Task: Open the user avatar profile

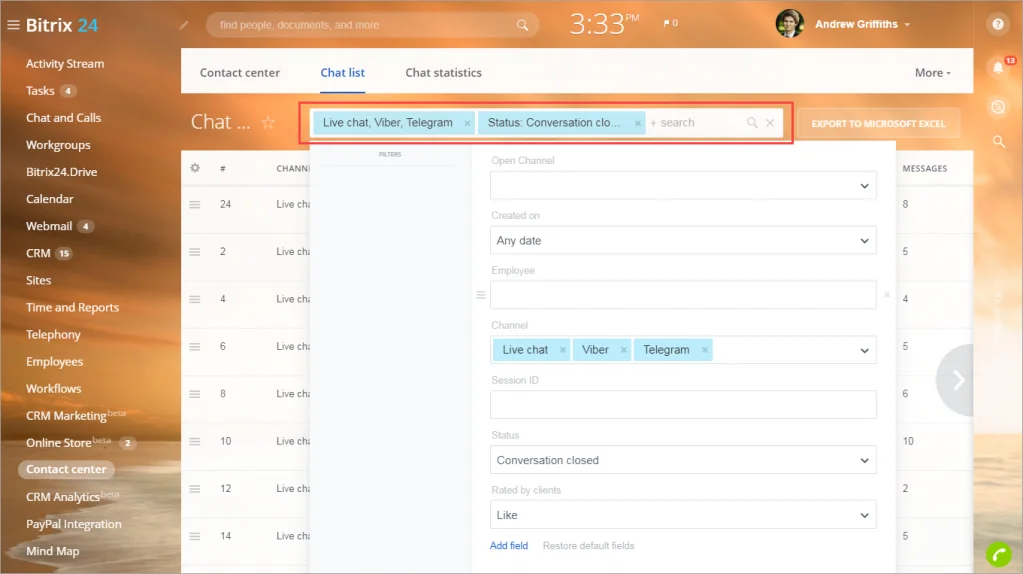Action: point(789,24)
